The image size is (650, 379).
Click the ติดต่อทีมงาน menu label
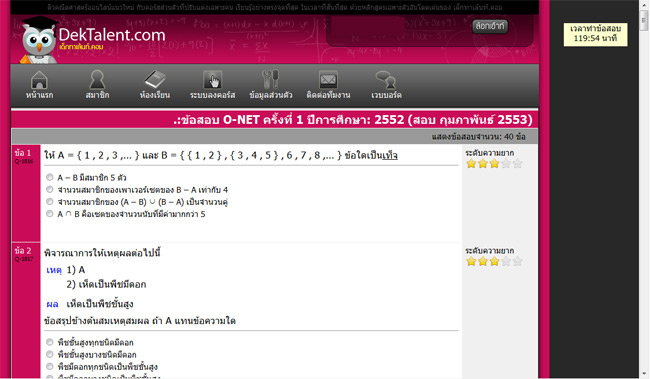[x=328, y=95]
